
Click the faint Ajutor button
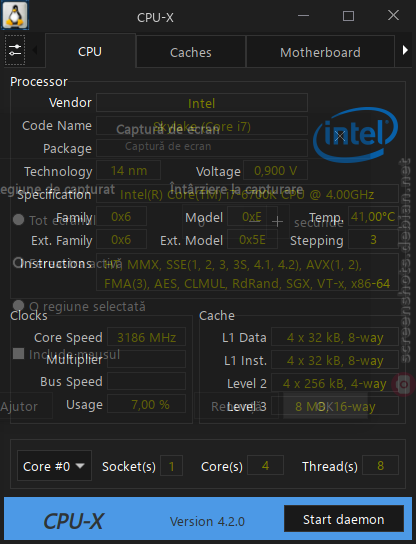click(21, 406)
